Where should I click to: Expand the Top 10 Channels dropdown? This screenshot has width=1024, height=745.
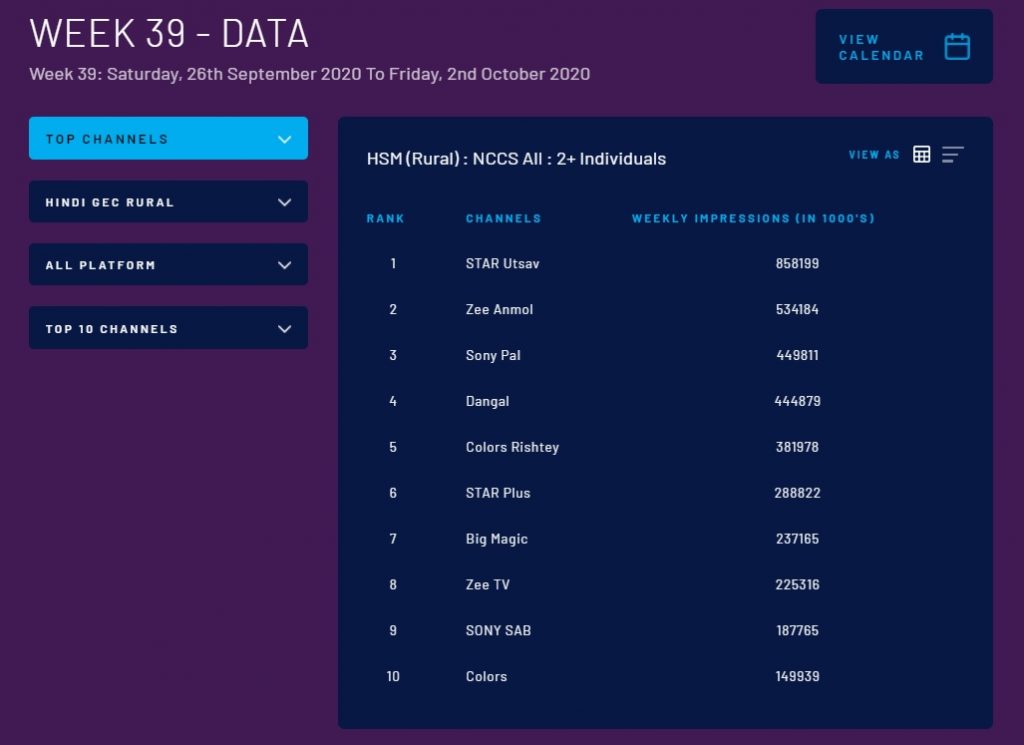pos(168,328)
